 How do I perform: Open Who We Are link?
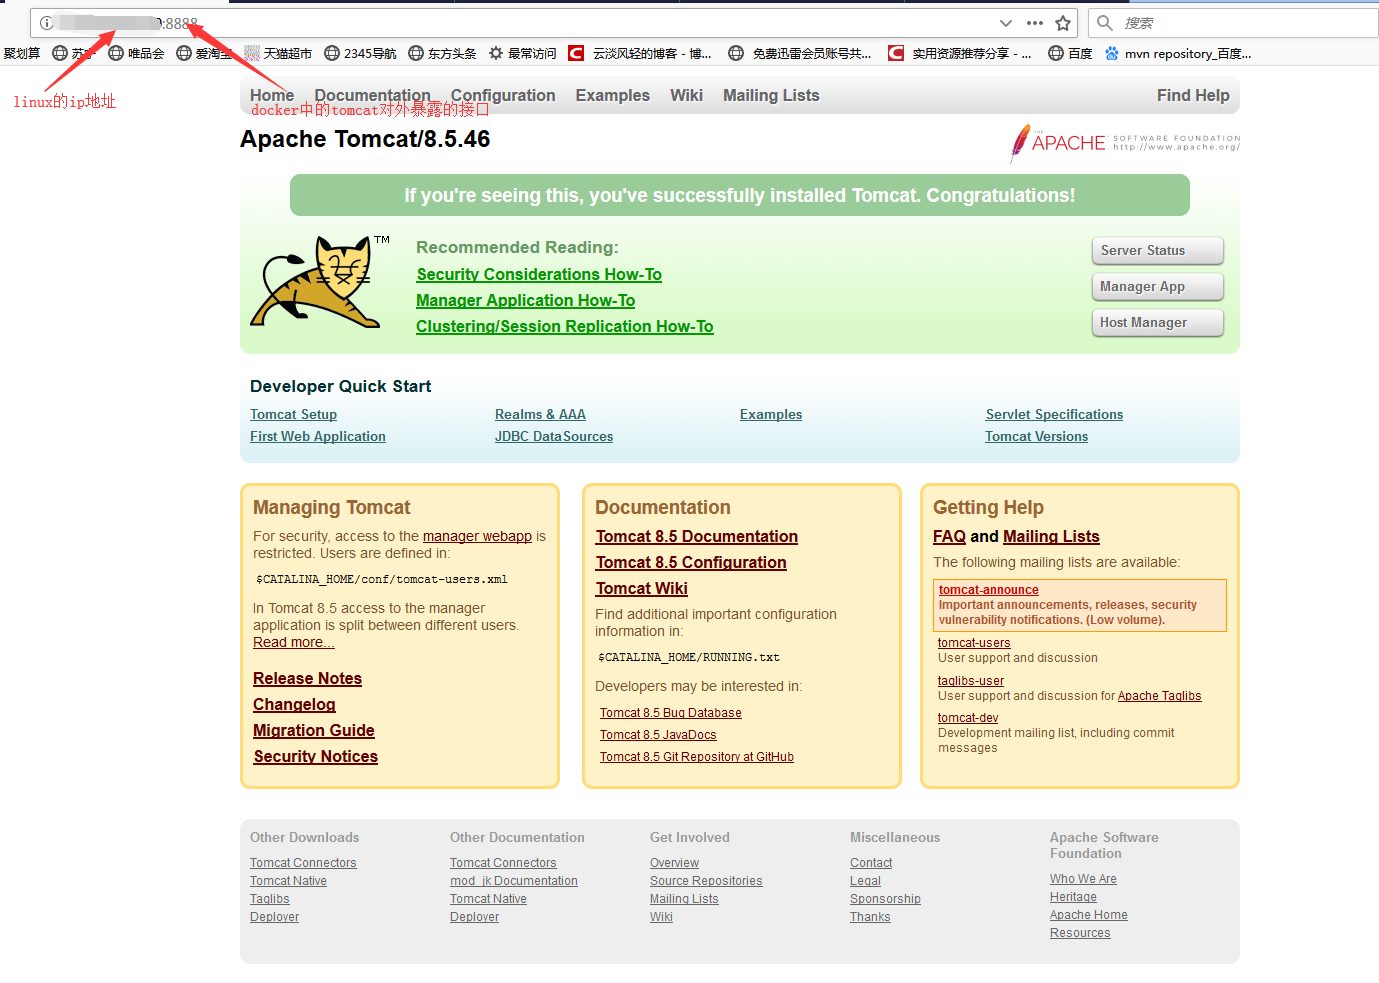pos(1083,880)
